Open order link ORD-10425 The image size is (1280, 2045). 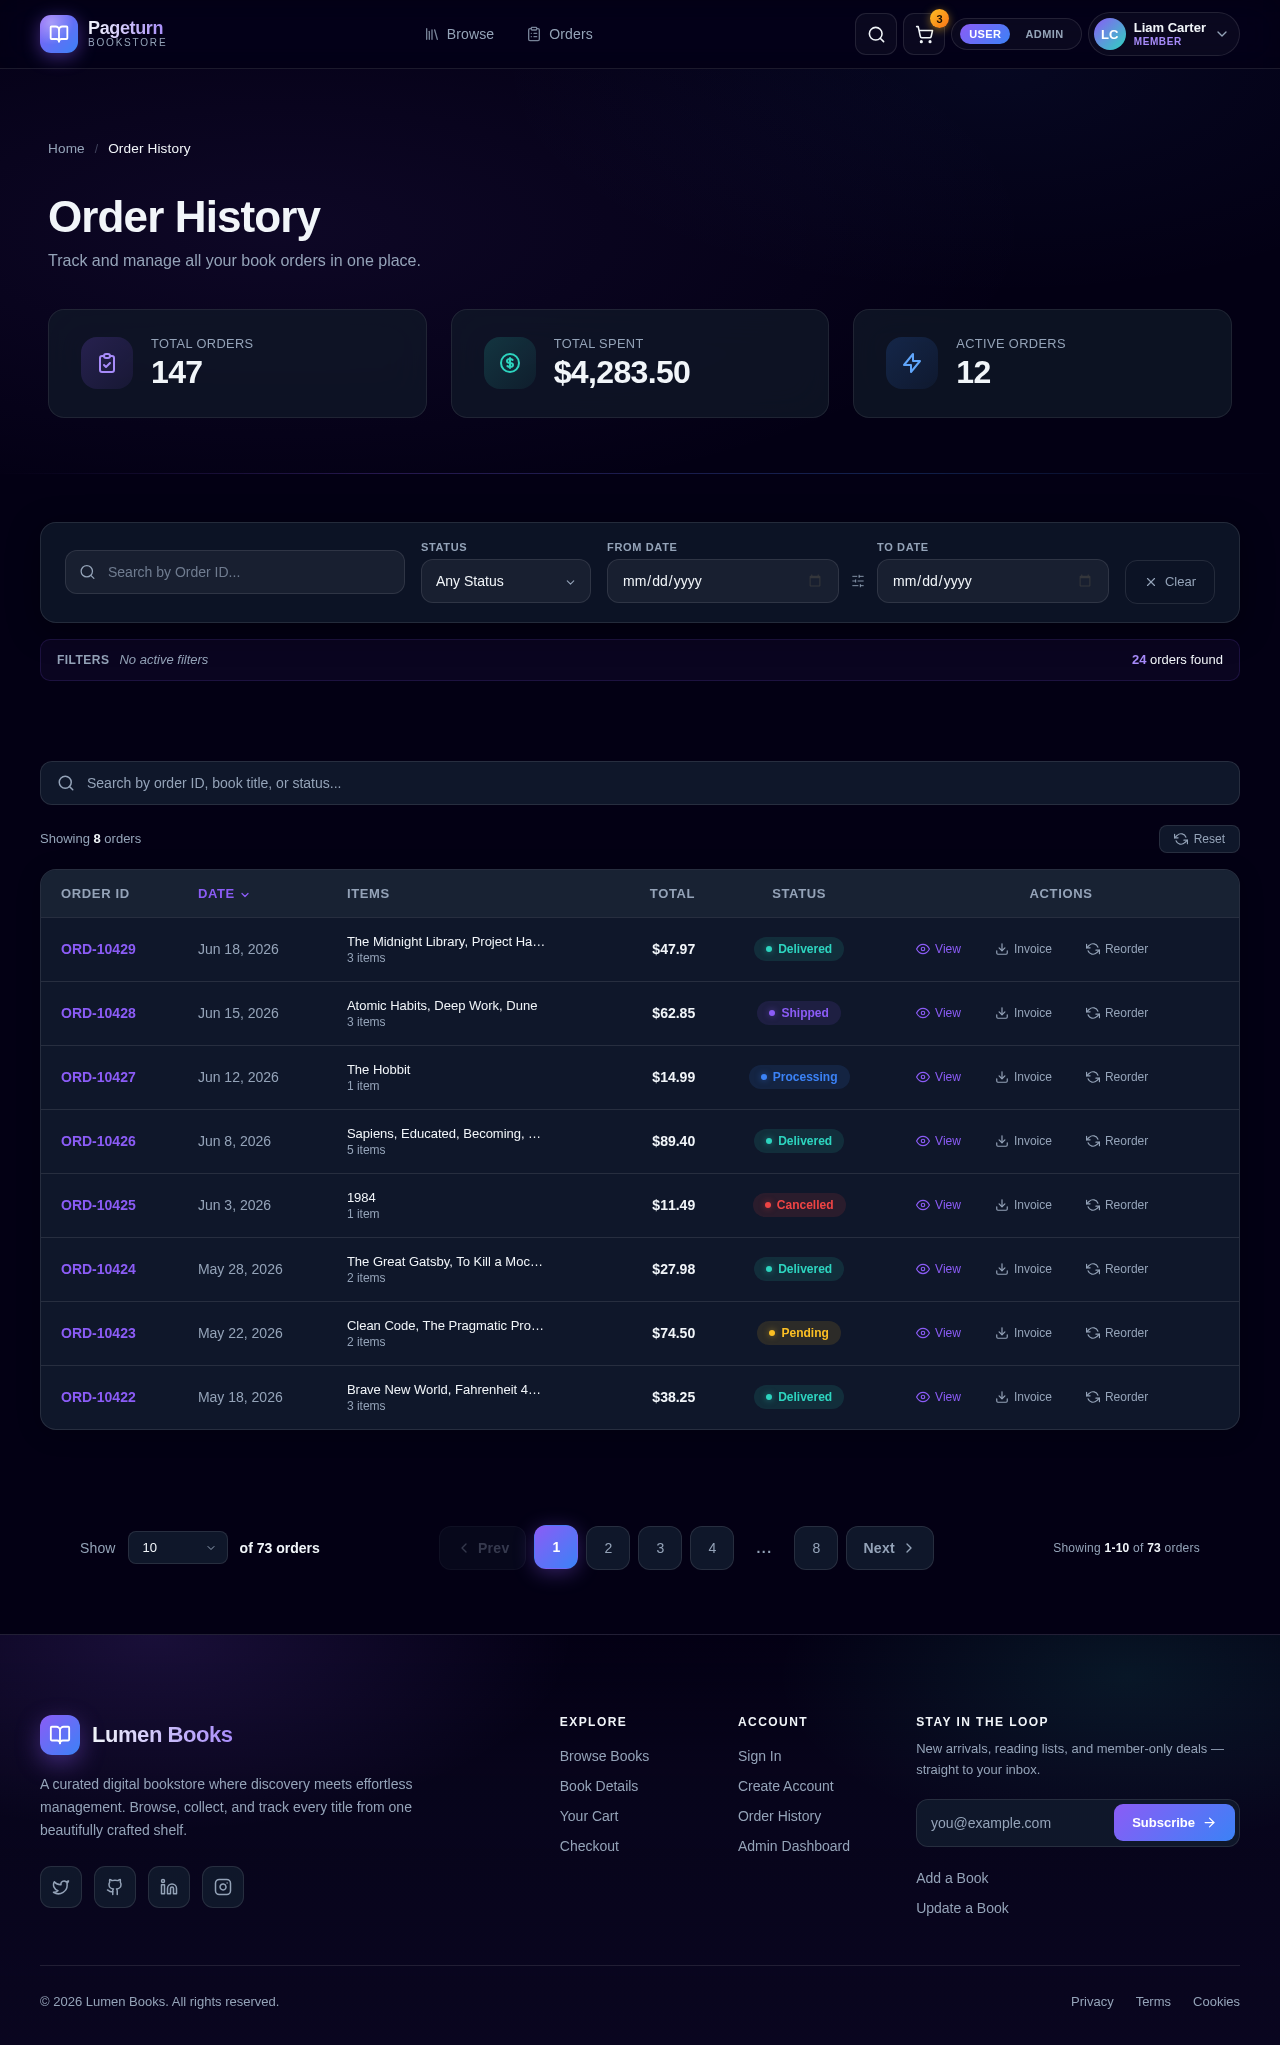coord(98,1205)
